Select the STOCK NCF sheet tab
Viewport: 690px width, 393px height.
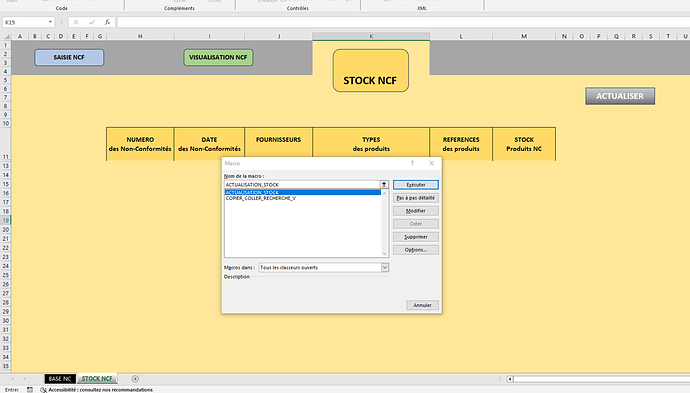click(97, 378)
